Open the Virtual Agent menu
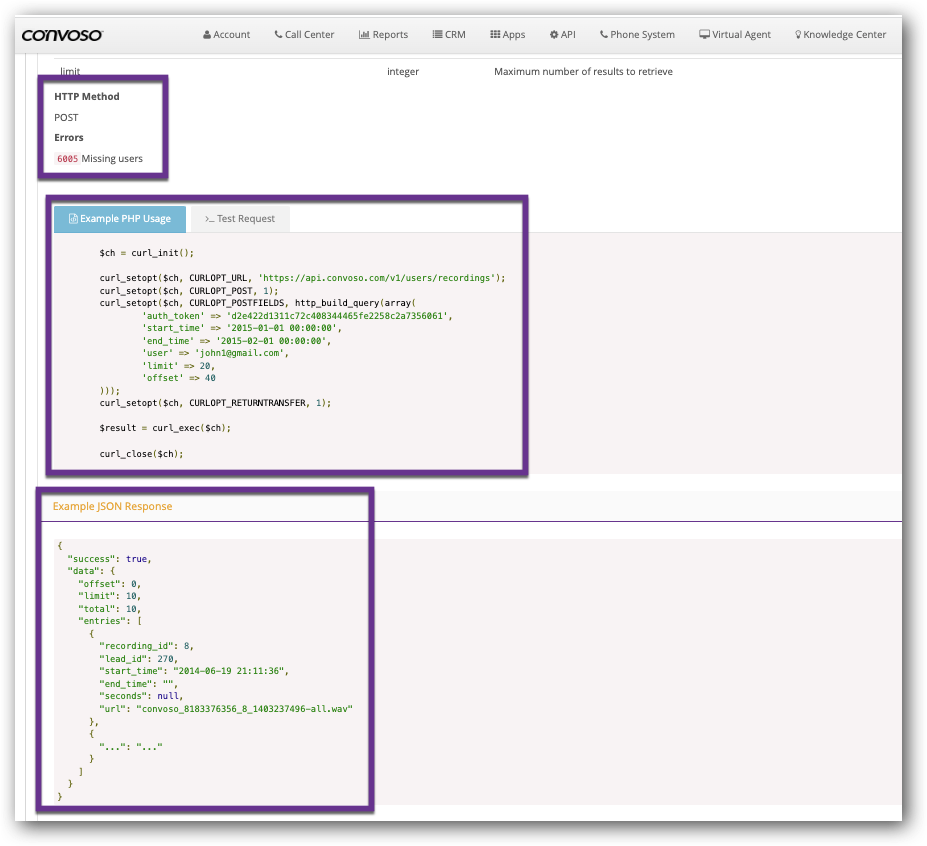Image resolution: width=927 pixels, height=846 pixels. tap(735, 35)
